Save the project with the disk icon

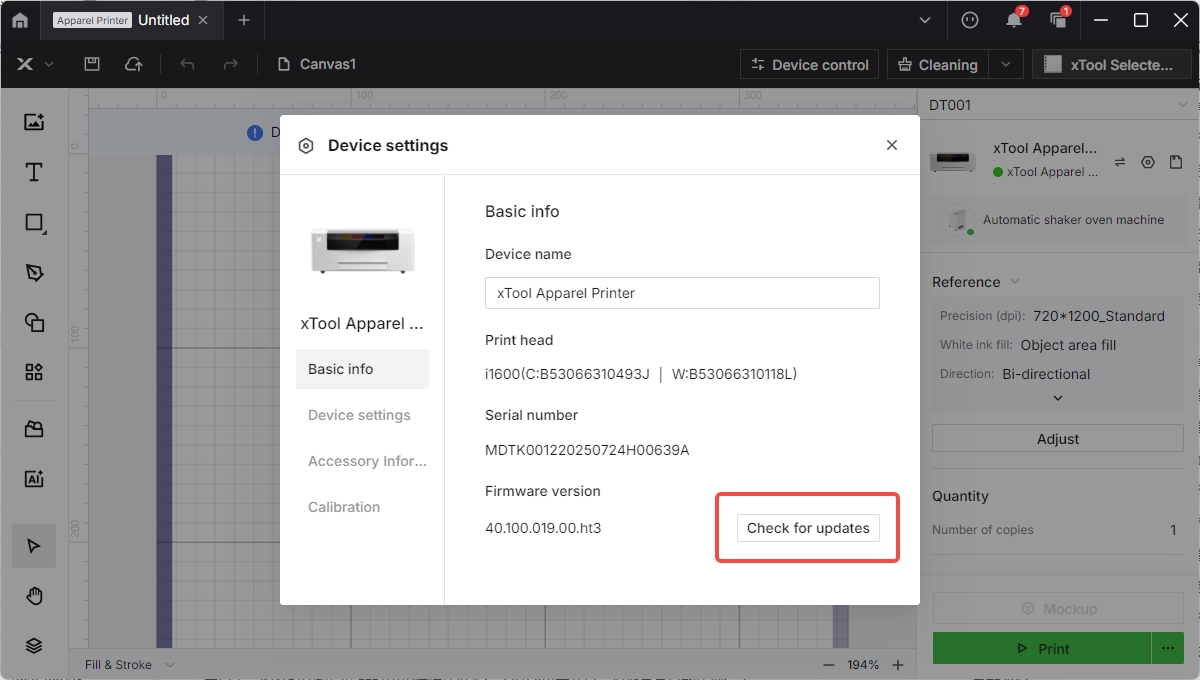(x=92, y=64)
